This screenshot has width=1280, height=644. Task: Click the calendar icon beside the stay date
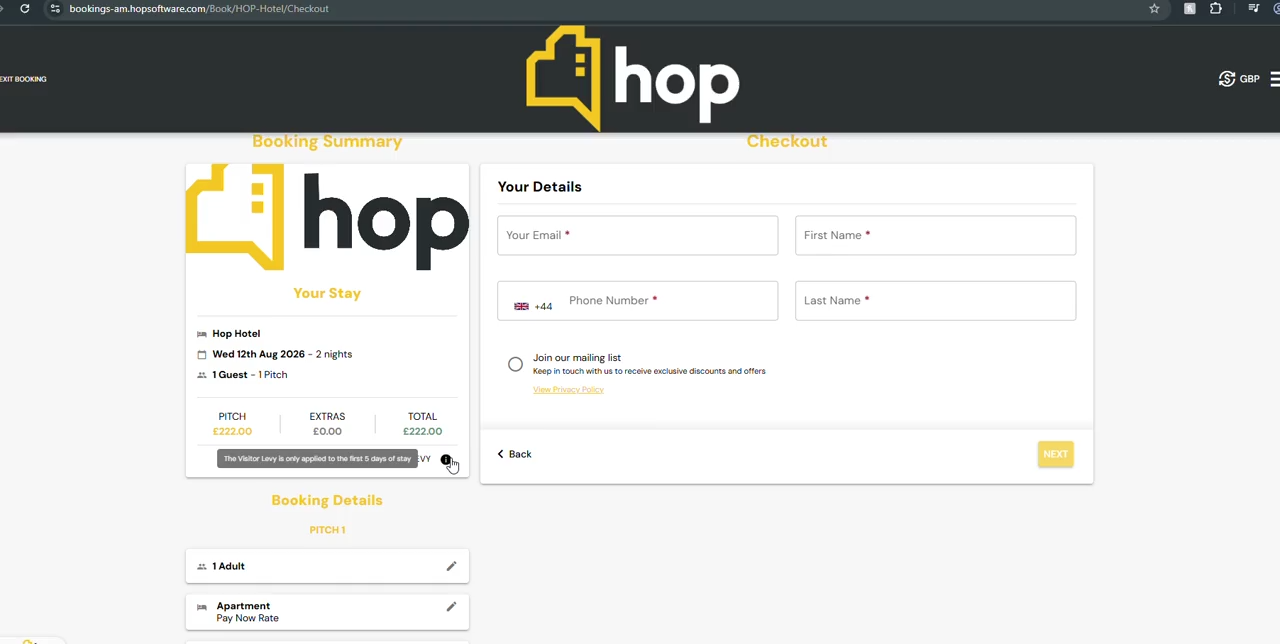(x=202, y=355)
